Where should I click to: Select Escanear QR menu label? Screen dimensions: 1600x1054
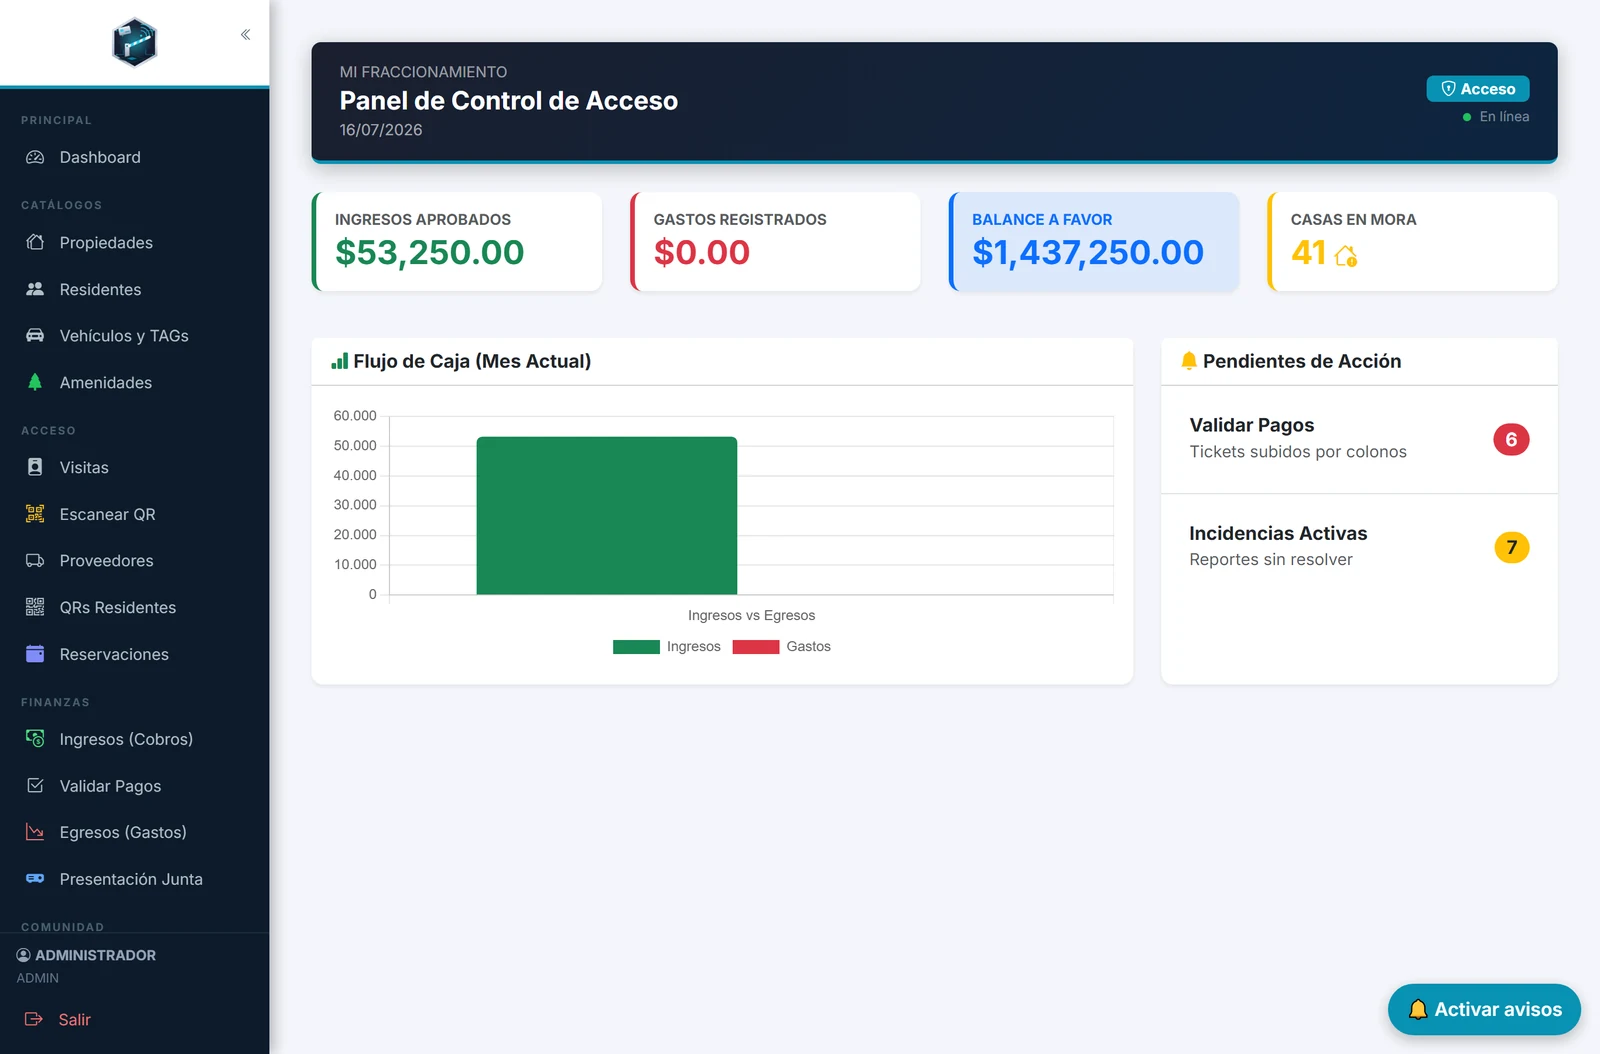[108, 514]
